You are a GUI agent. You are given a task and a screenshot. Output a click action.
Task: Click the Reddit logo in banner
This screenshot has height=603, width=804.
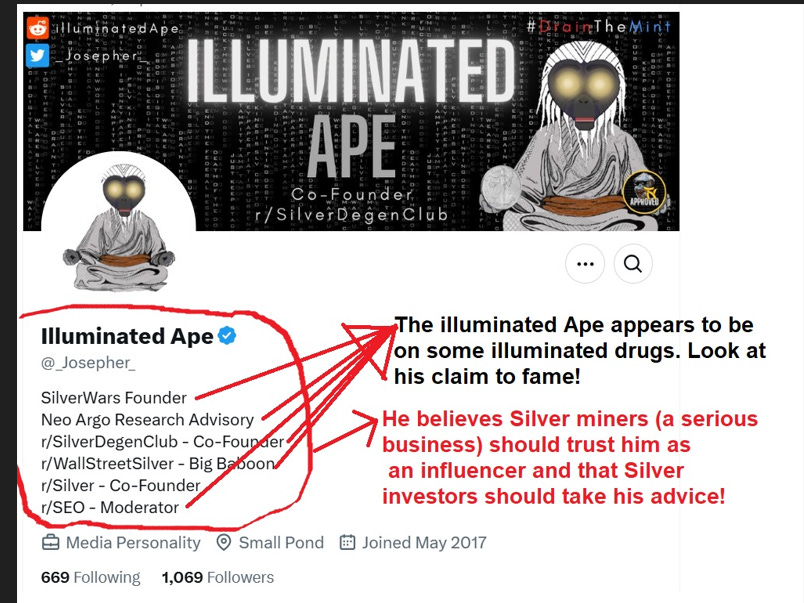[38, 28]
